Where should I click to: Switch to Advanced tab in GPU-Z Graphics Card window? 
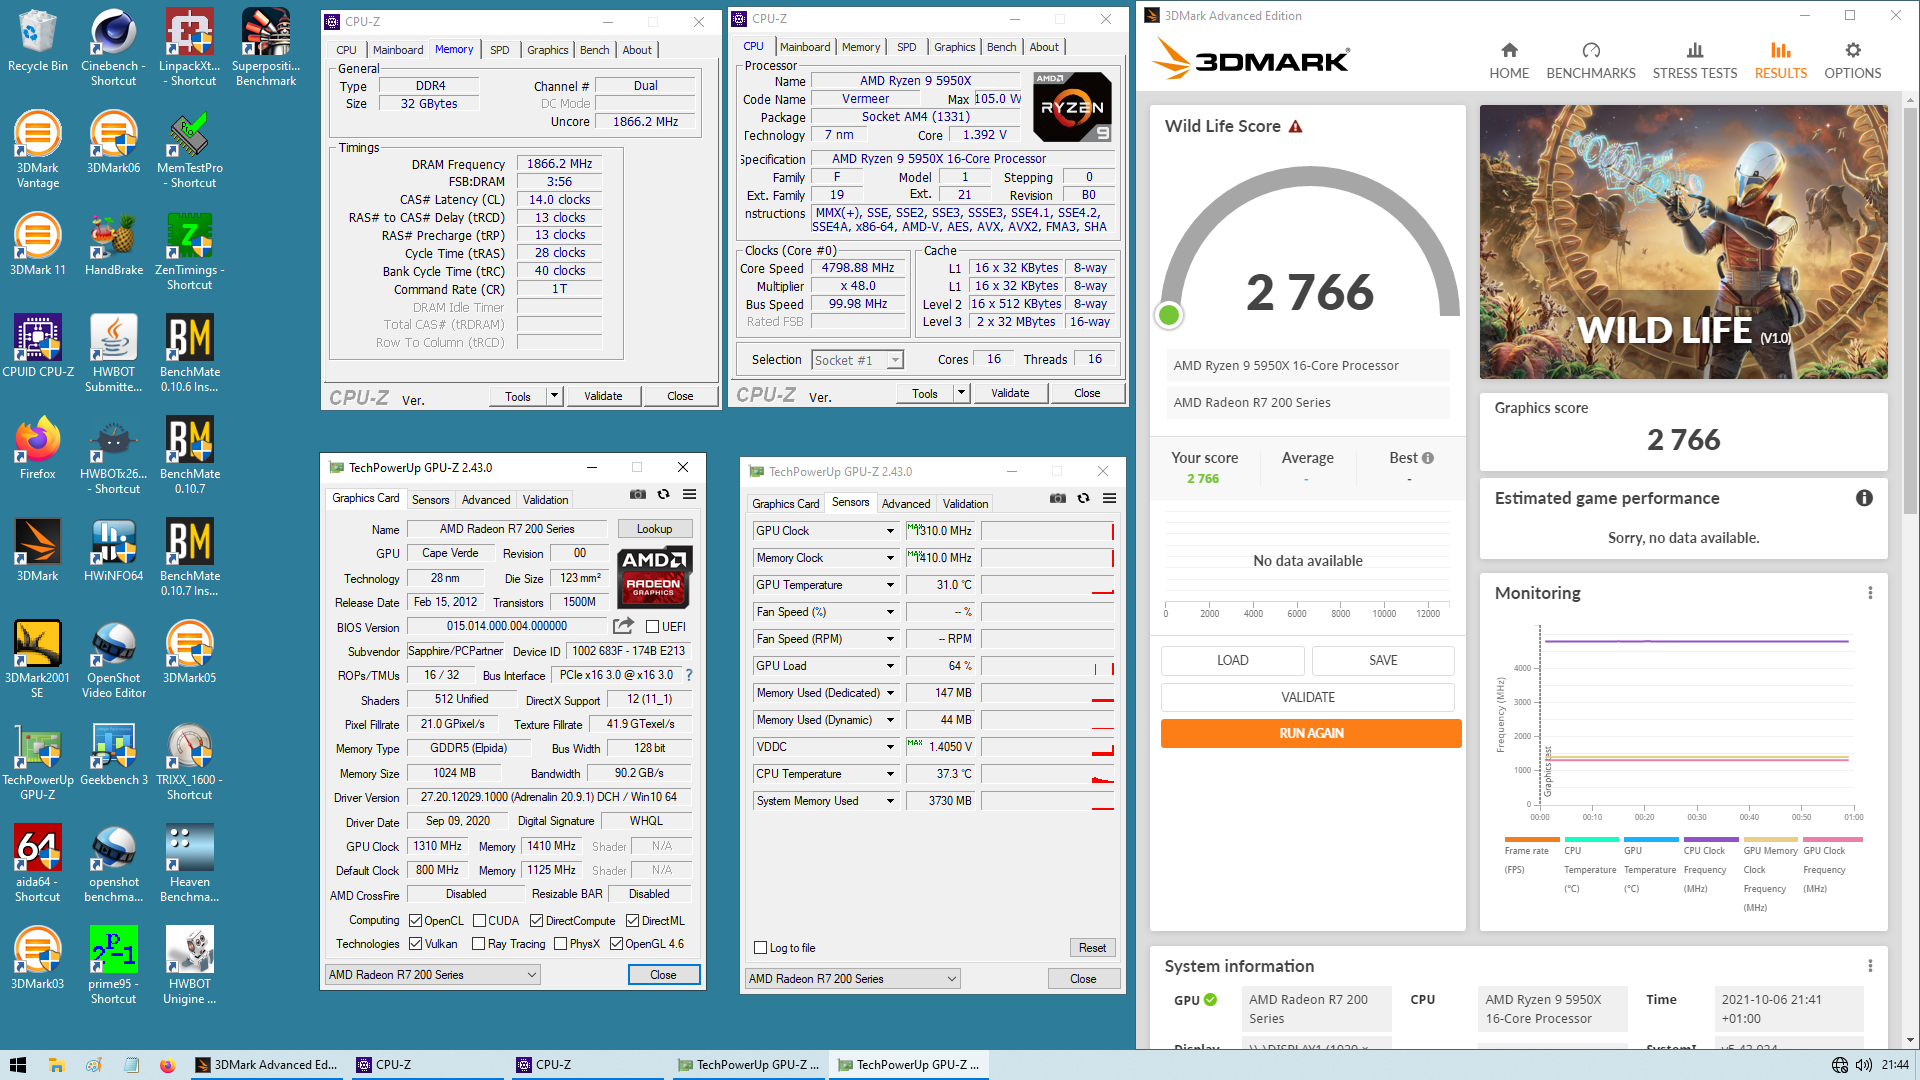coord(486,500)
